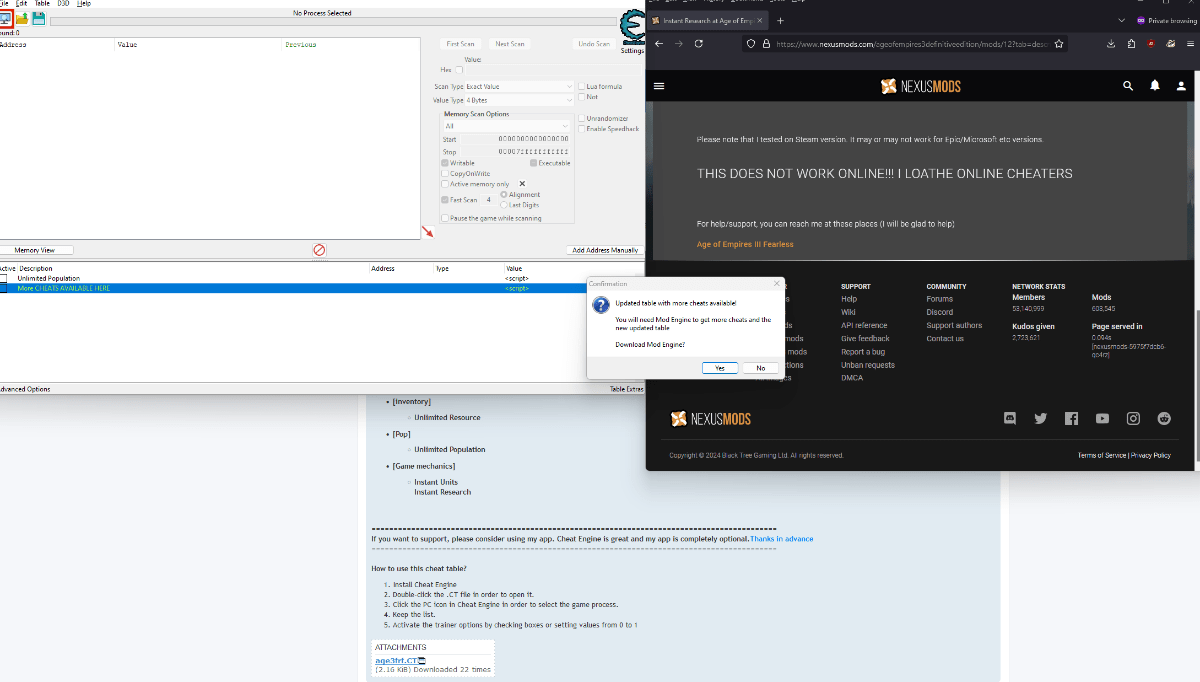The height and width of the screenshot is (682, 1200).
Task: Download the age3trf.CT attachment
Action: point(396,661)
